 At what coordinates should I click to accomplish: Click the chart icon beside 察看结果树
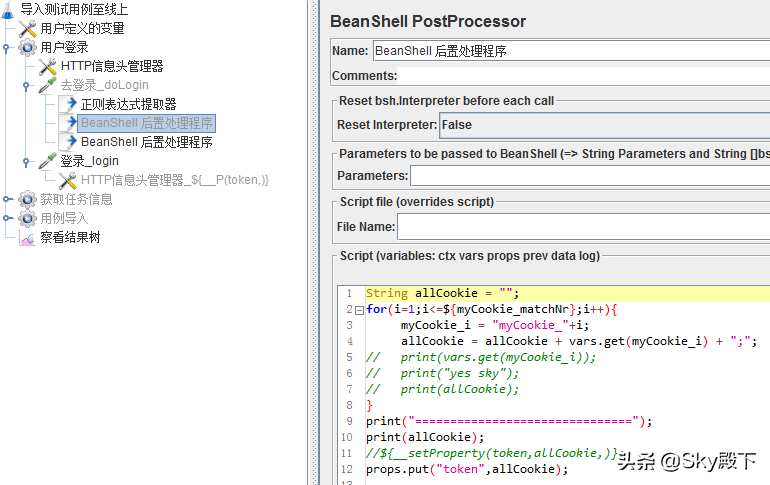[x=28, y=238]
